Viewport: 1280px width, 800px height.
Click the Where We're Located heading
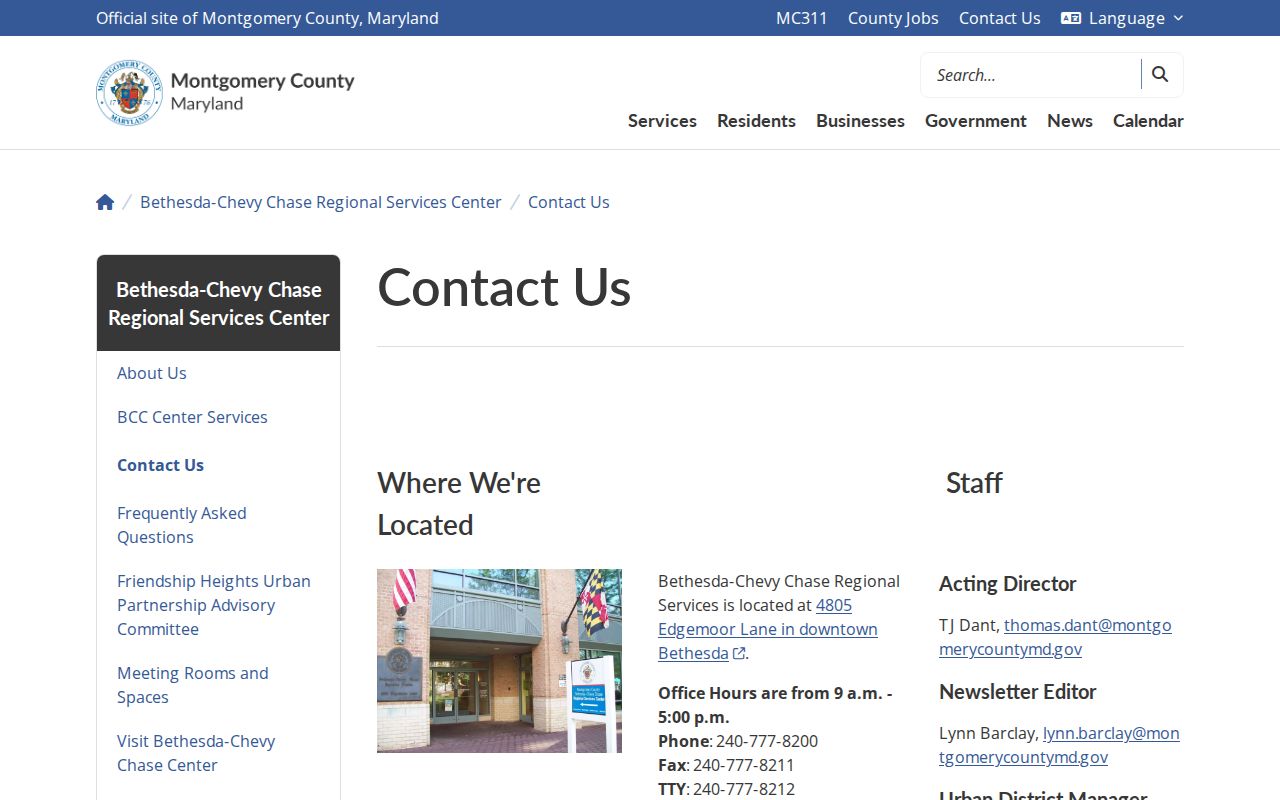[x=459, y=504]
